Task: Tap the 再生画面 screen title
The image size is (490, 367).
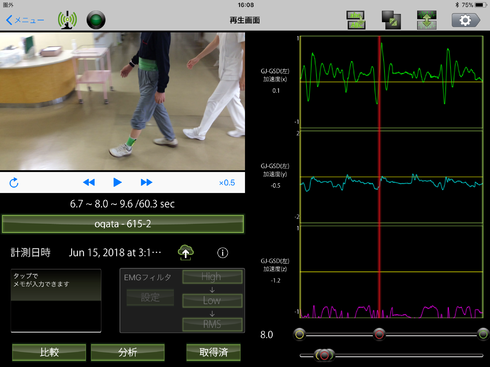Action: pos(245,20)
